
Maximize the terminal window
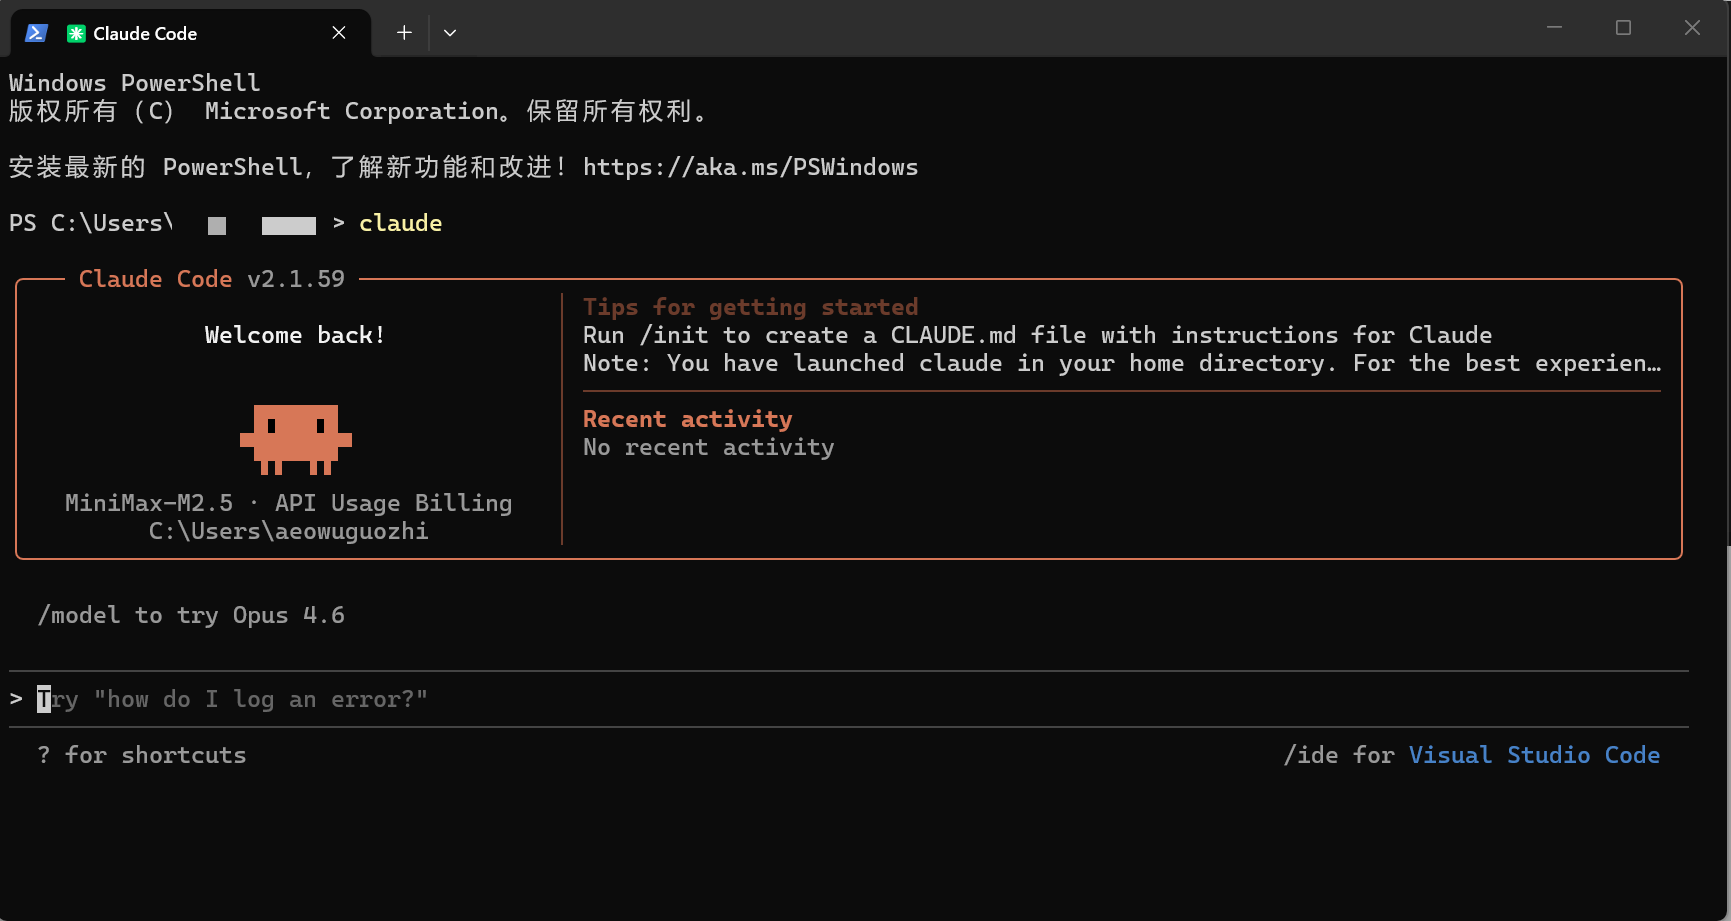[x=1623, y=28]
